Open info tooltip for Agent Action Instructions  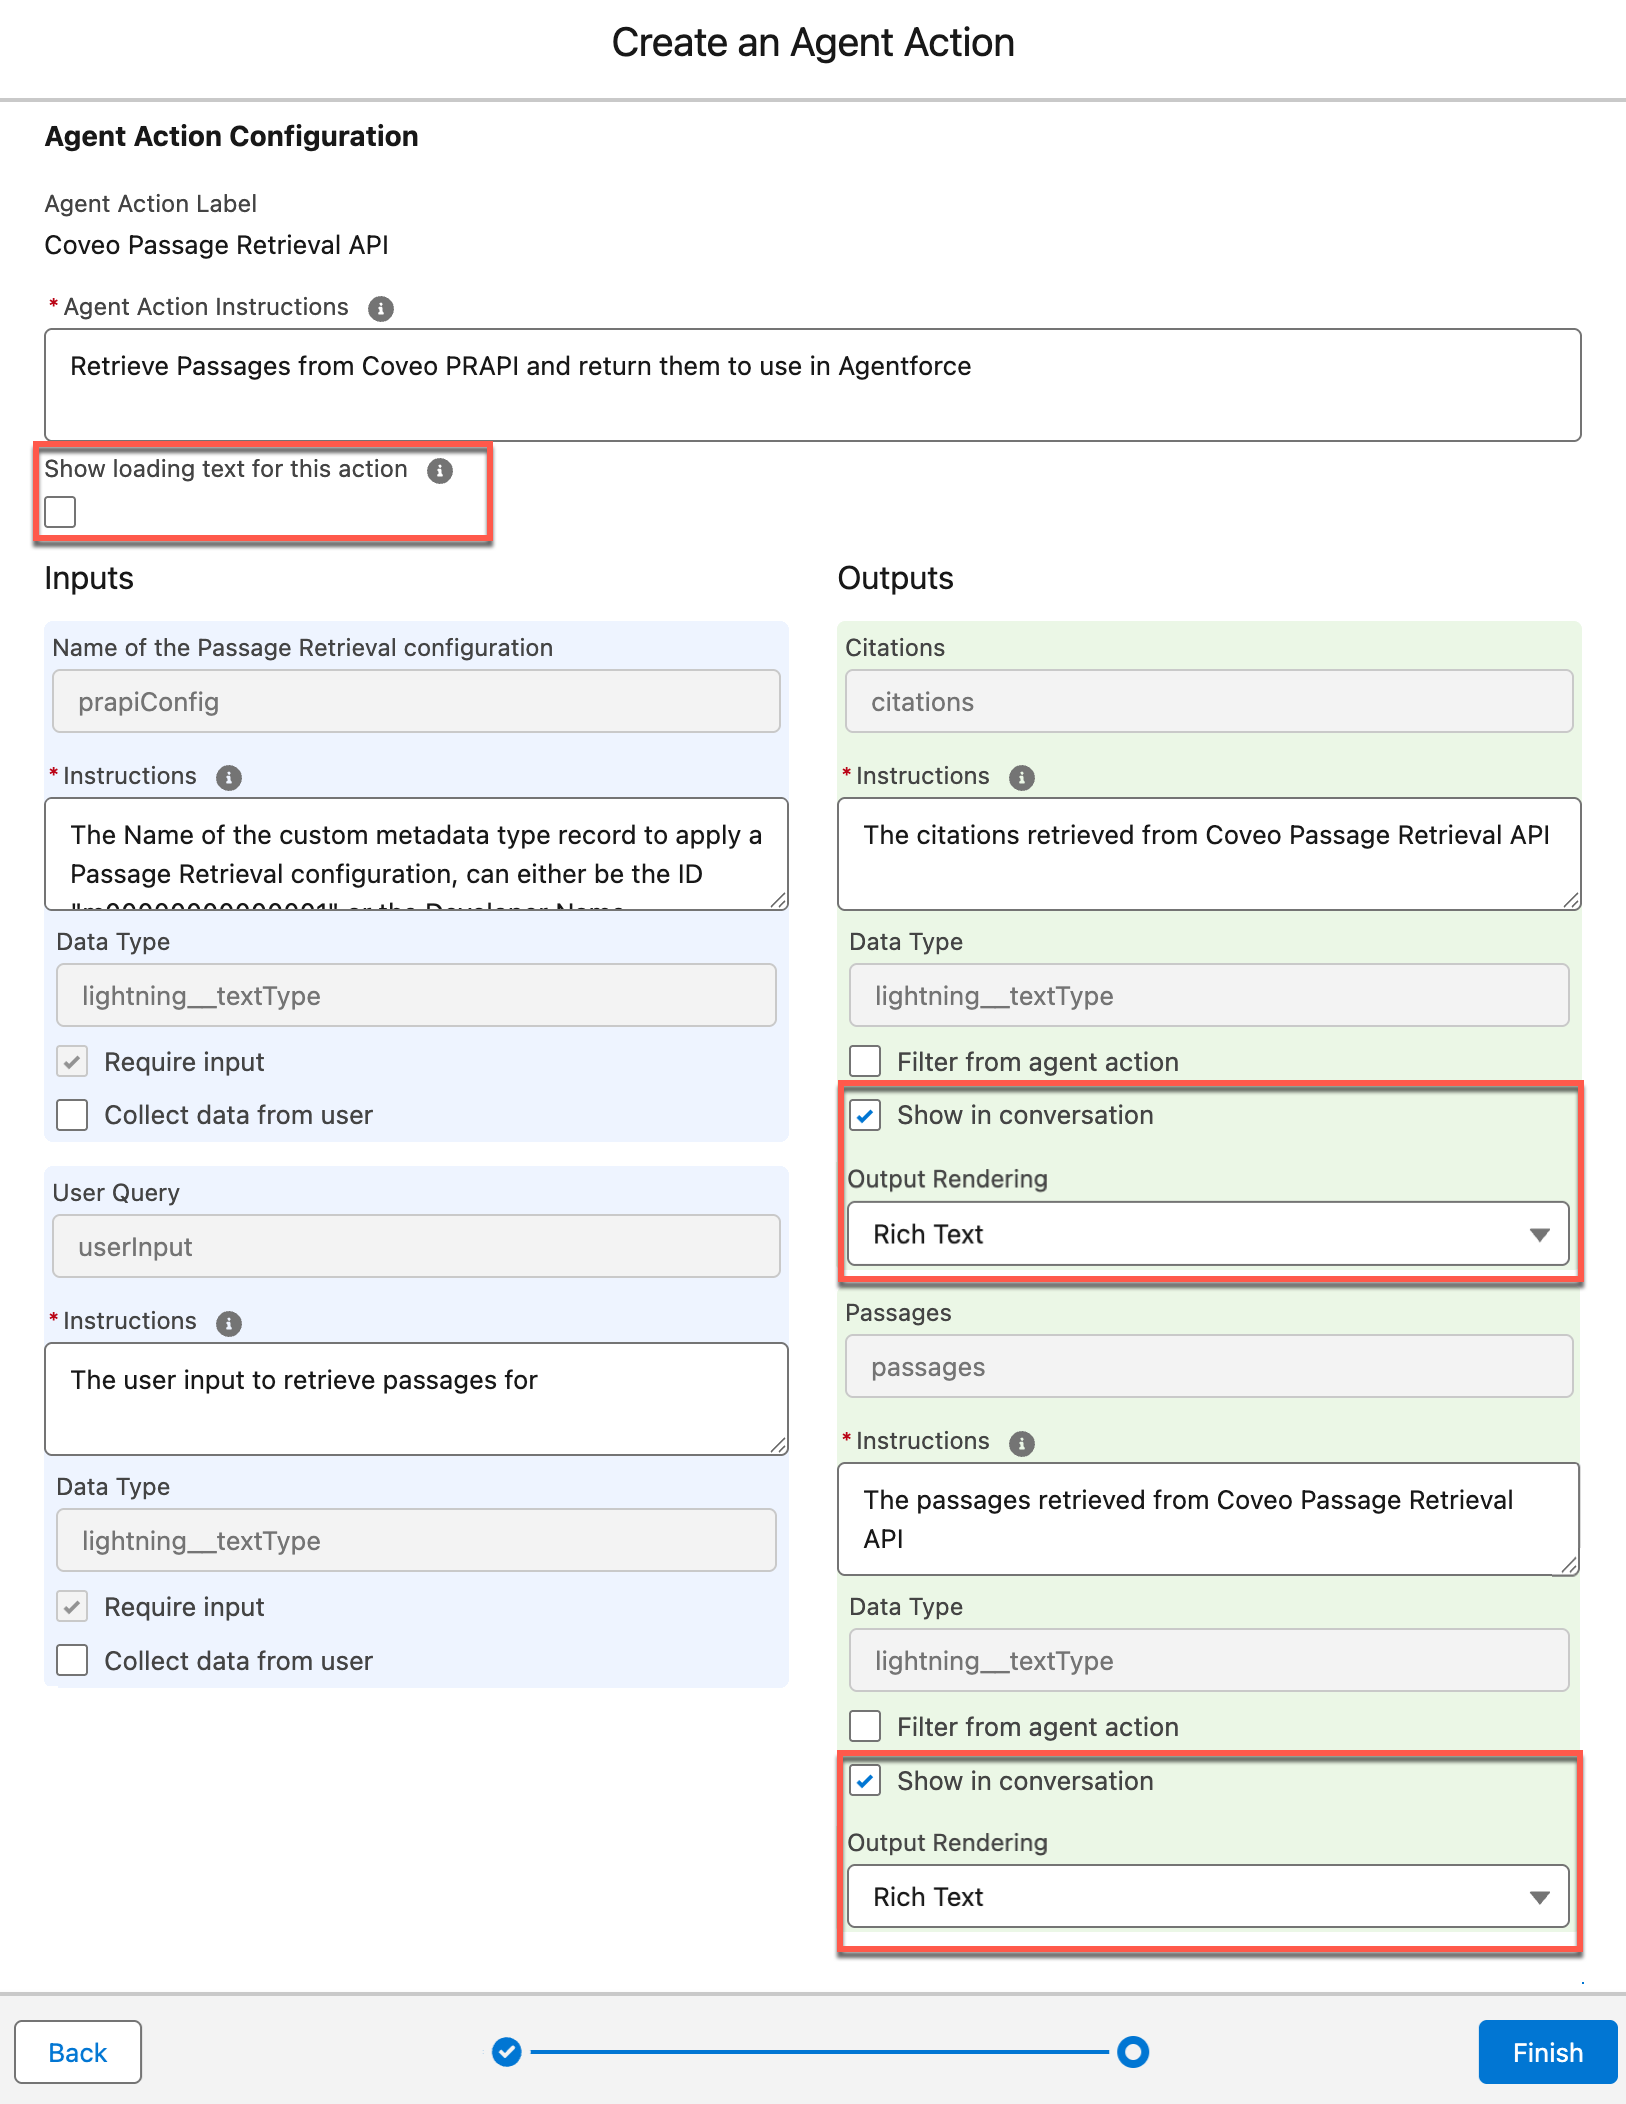[380, 308]
